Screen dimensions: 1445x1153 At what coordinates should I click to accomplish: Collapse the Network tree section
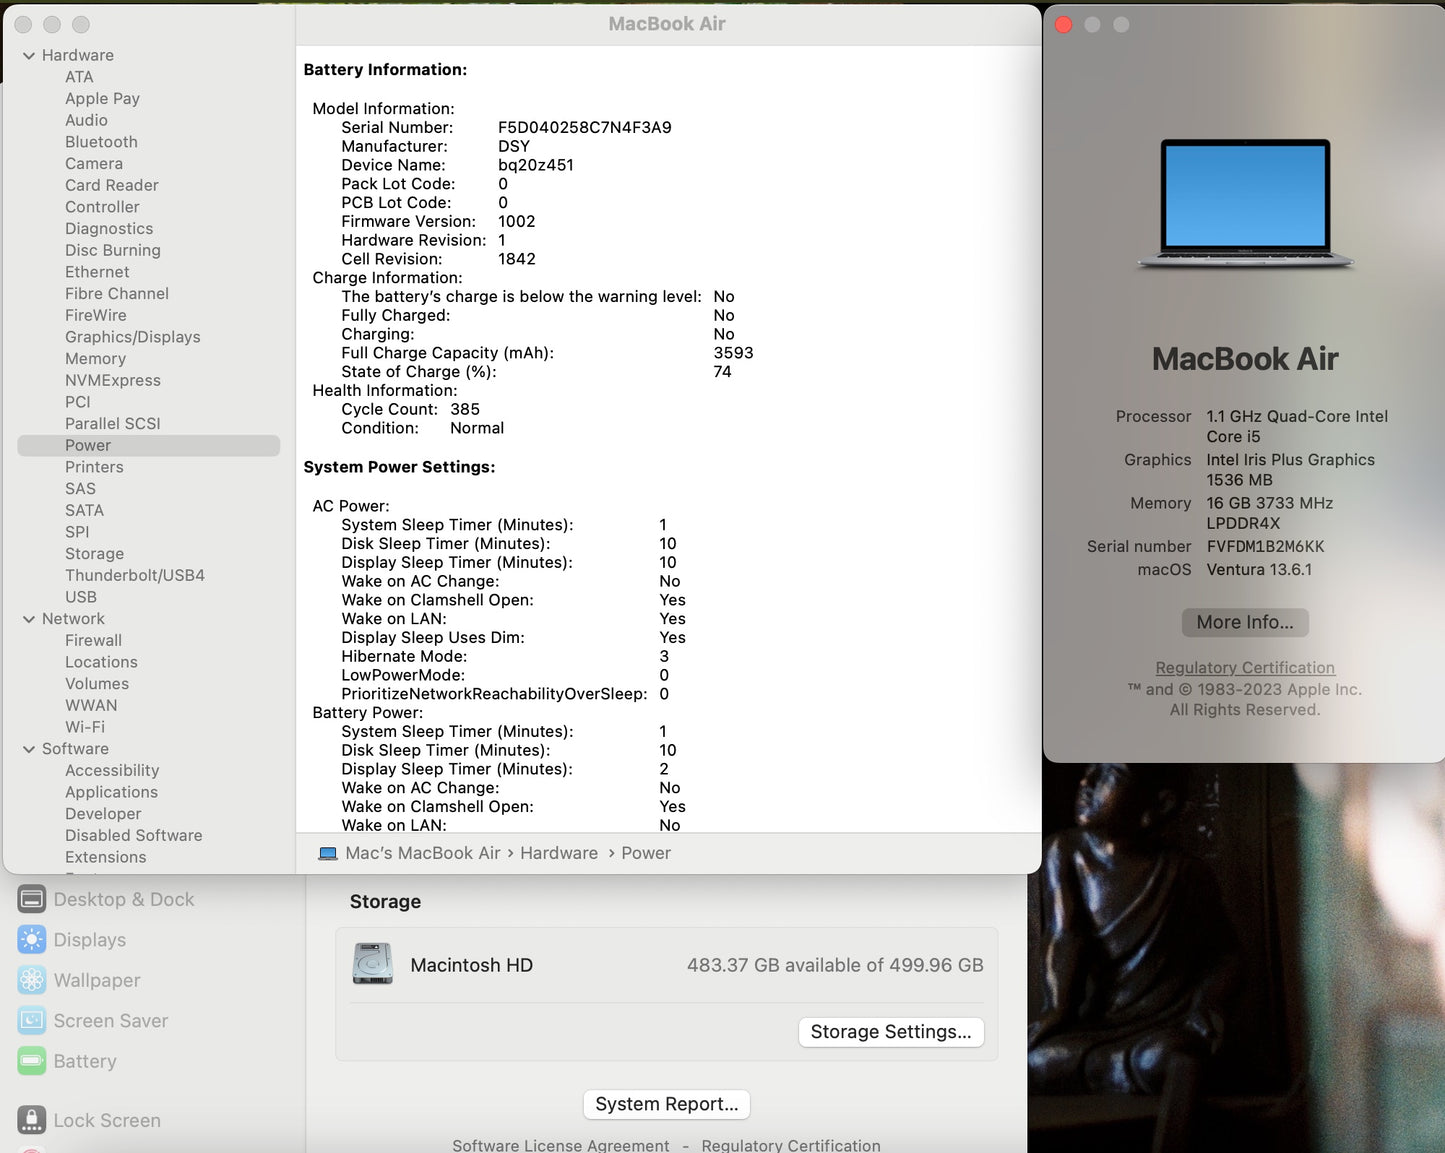click(29, 619)
